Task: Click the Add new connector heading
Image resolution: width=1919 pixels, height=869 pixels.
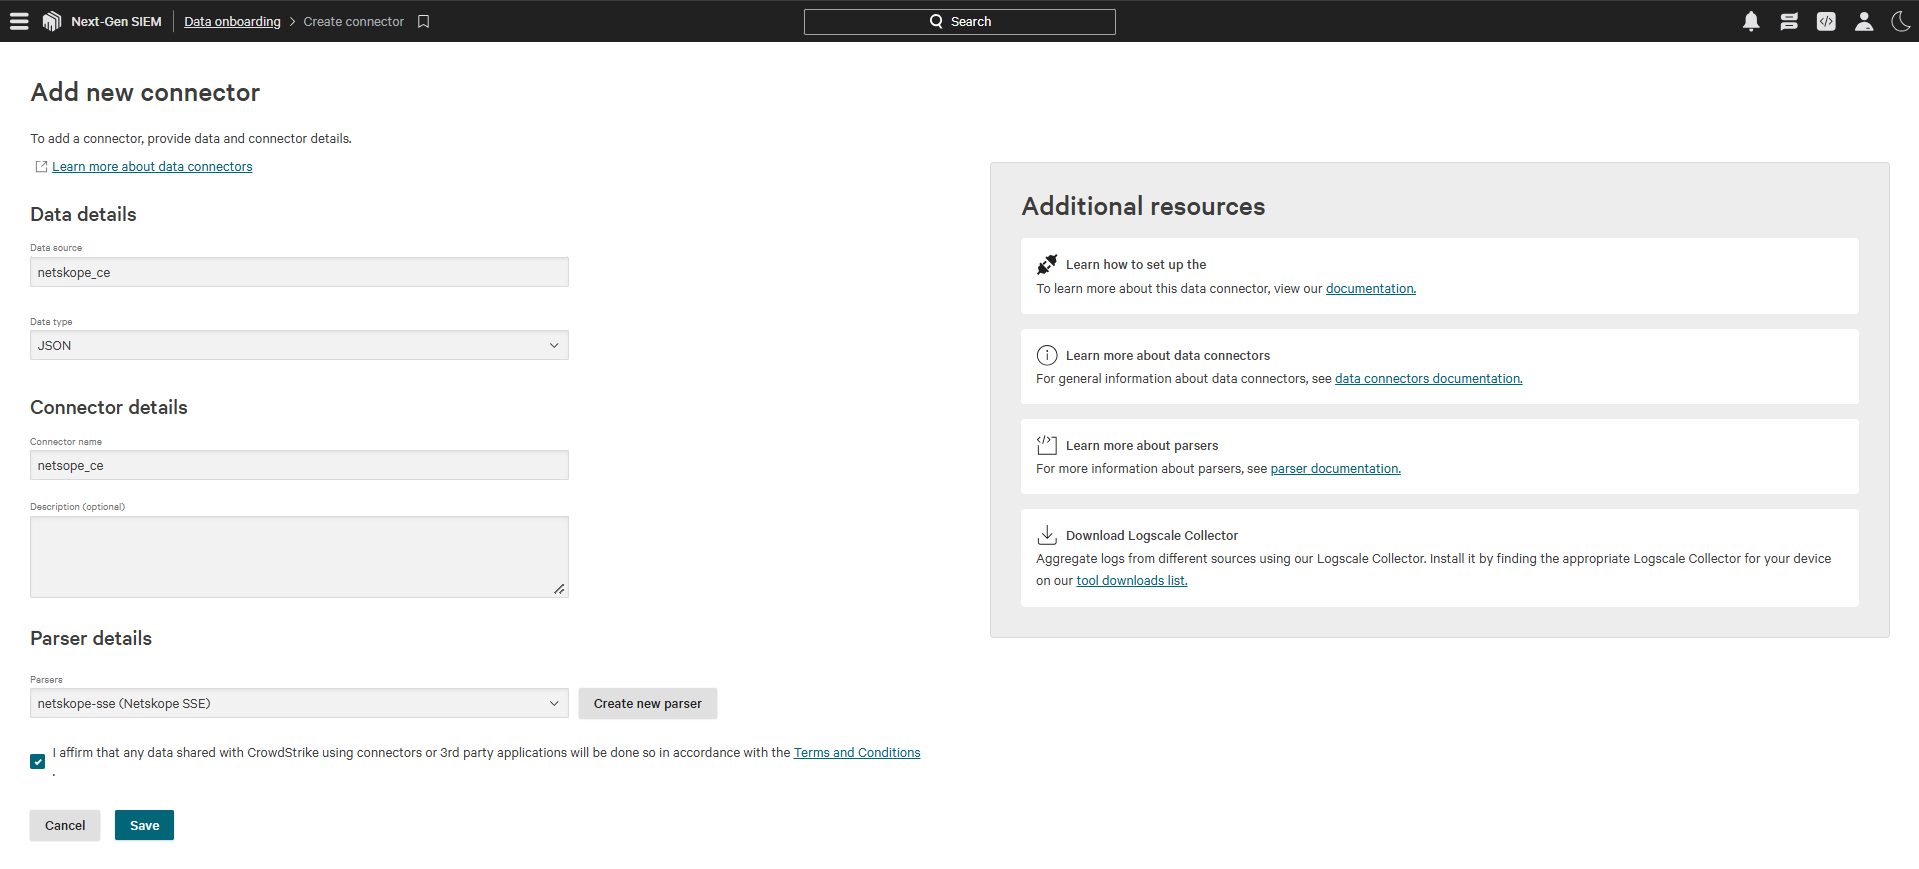Action: click(x=145, y=92)
